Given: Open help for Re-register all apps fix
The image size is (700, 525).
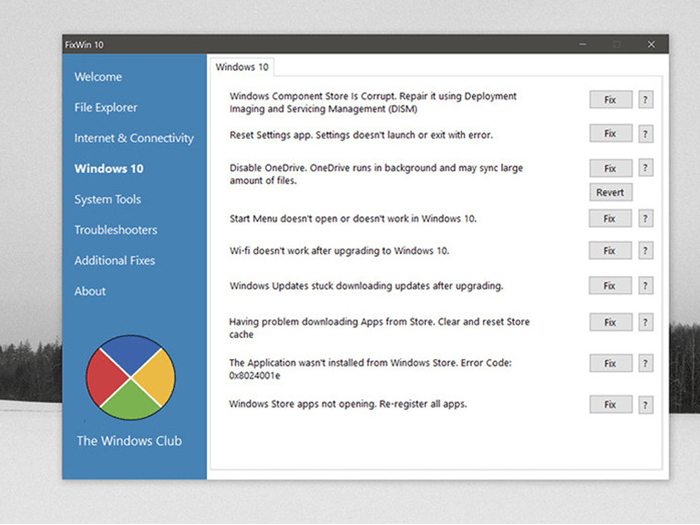Looking at the screenshot, I should coord(646,404).
